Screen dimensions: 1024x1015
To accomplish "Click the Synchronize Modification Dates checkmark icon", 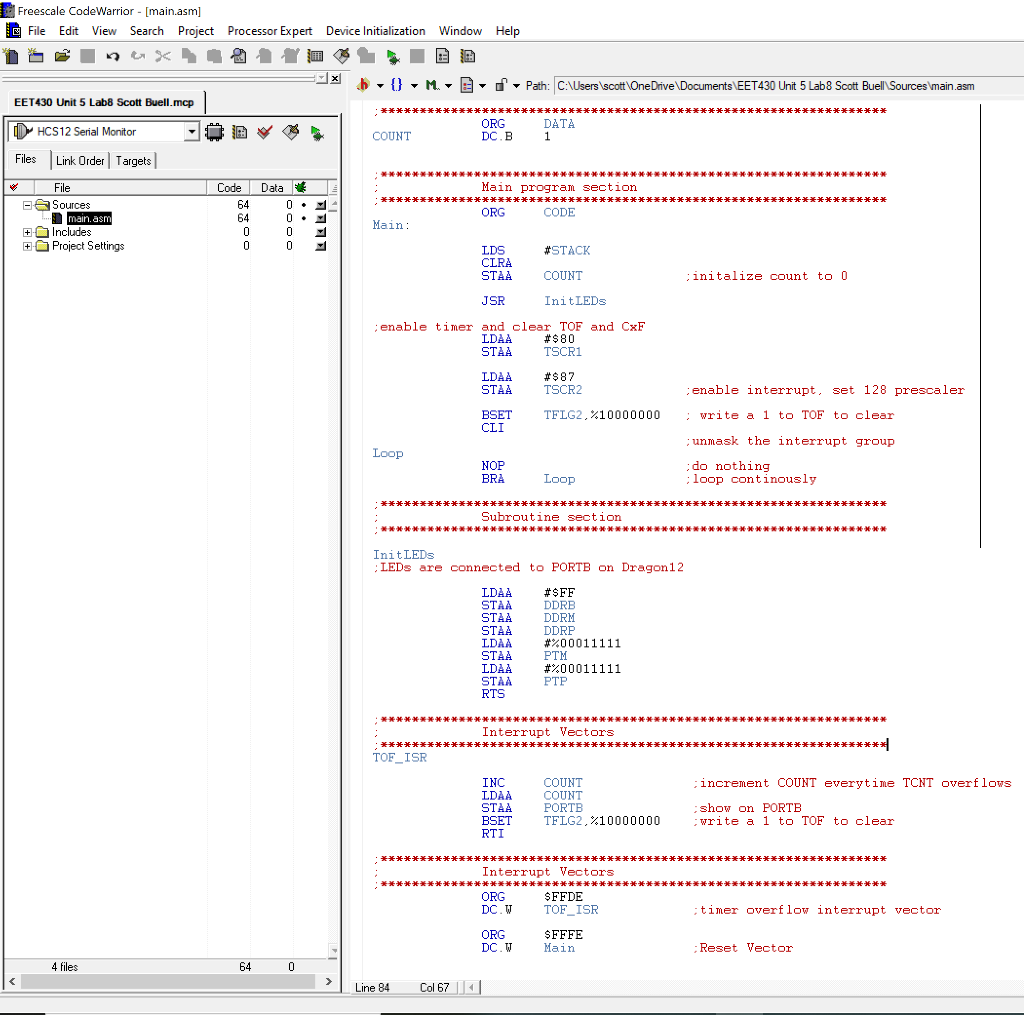I will point(265,132).
